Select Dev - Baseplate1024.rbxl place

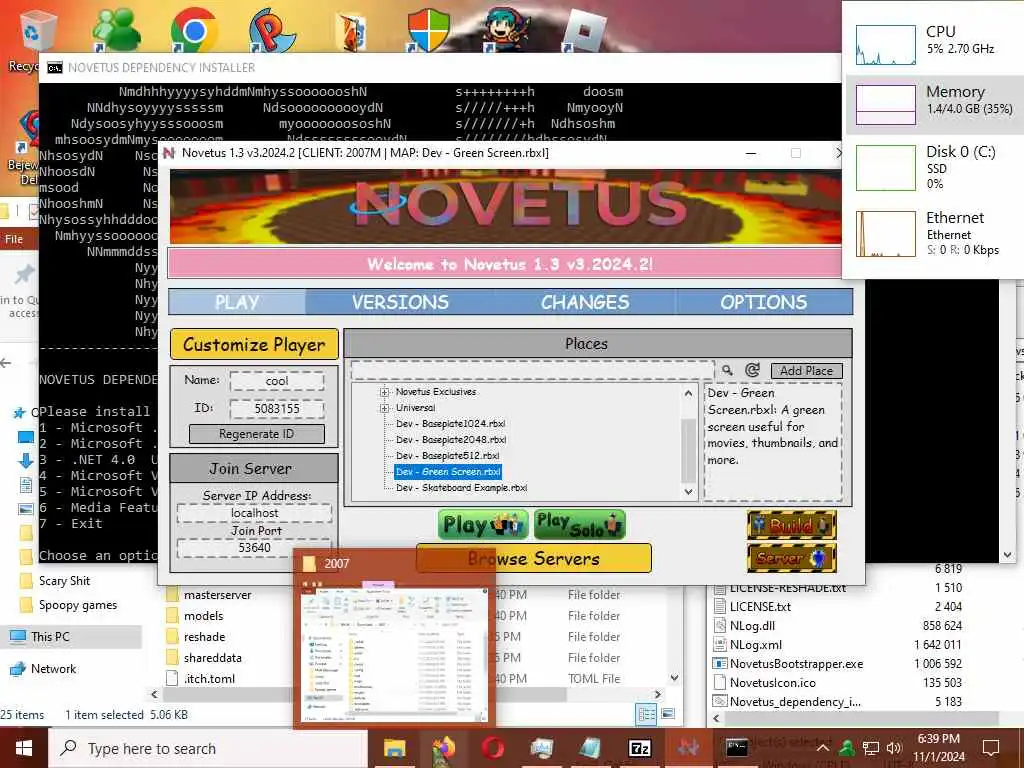click(x=450, y=424)
